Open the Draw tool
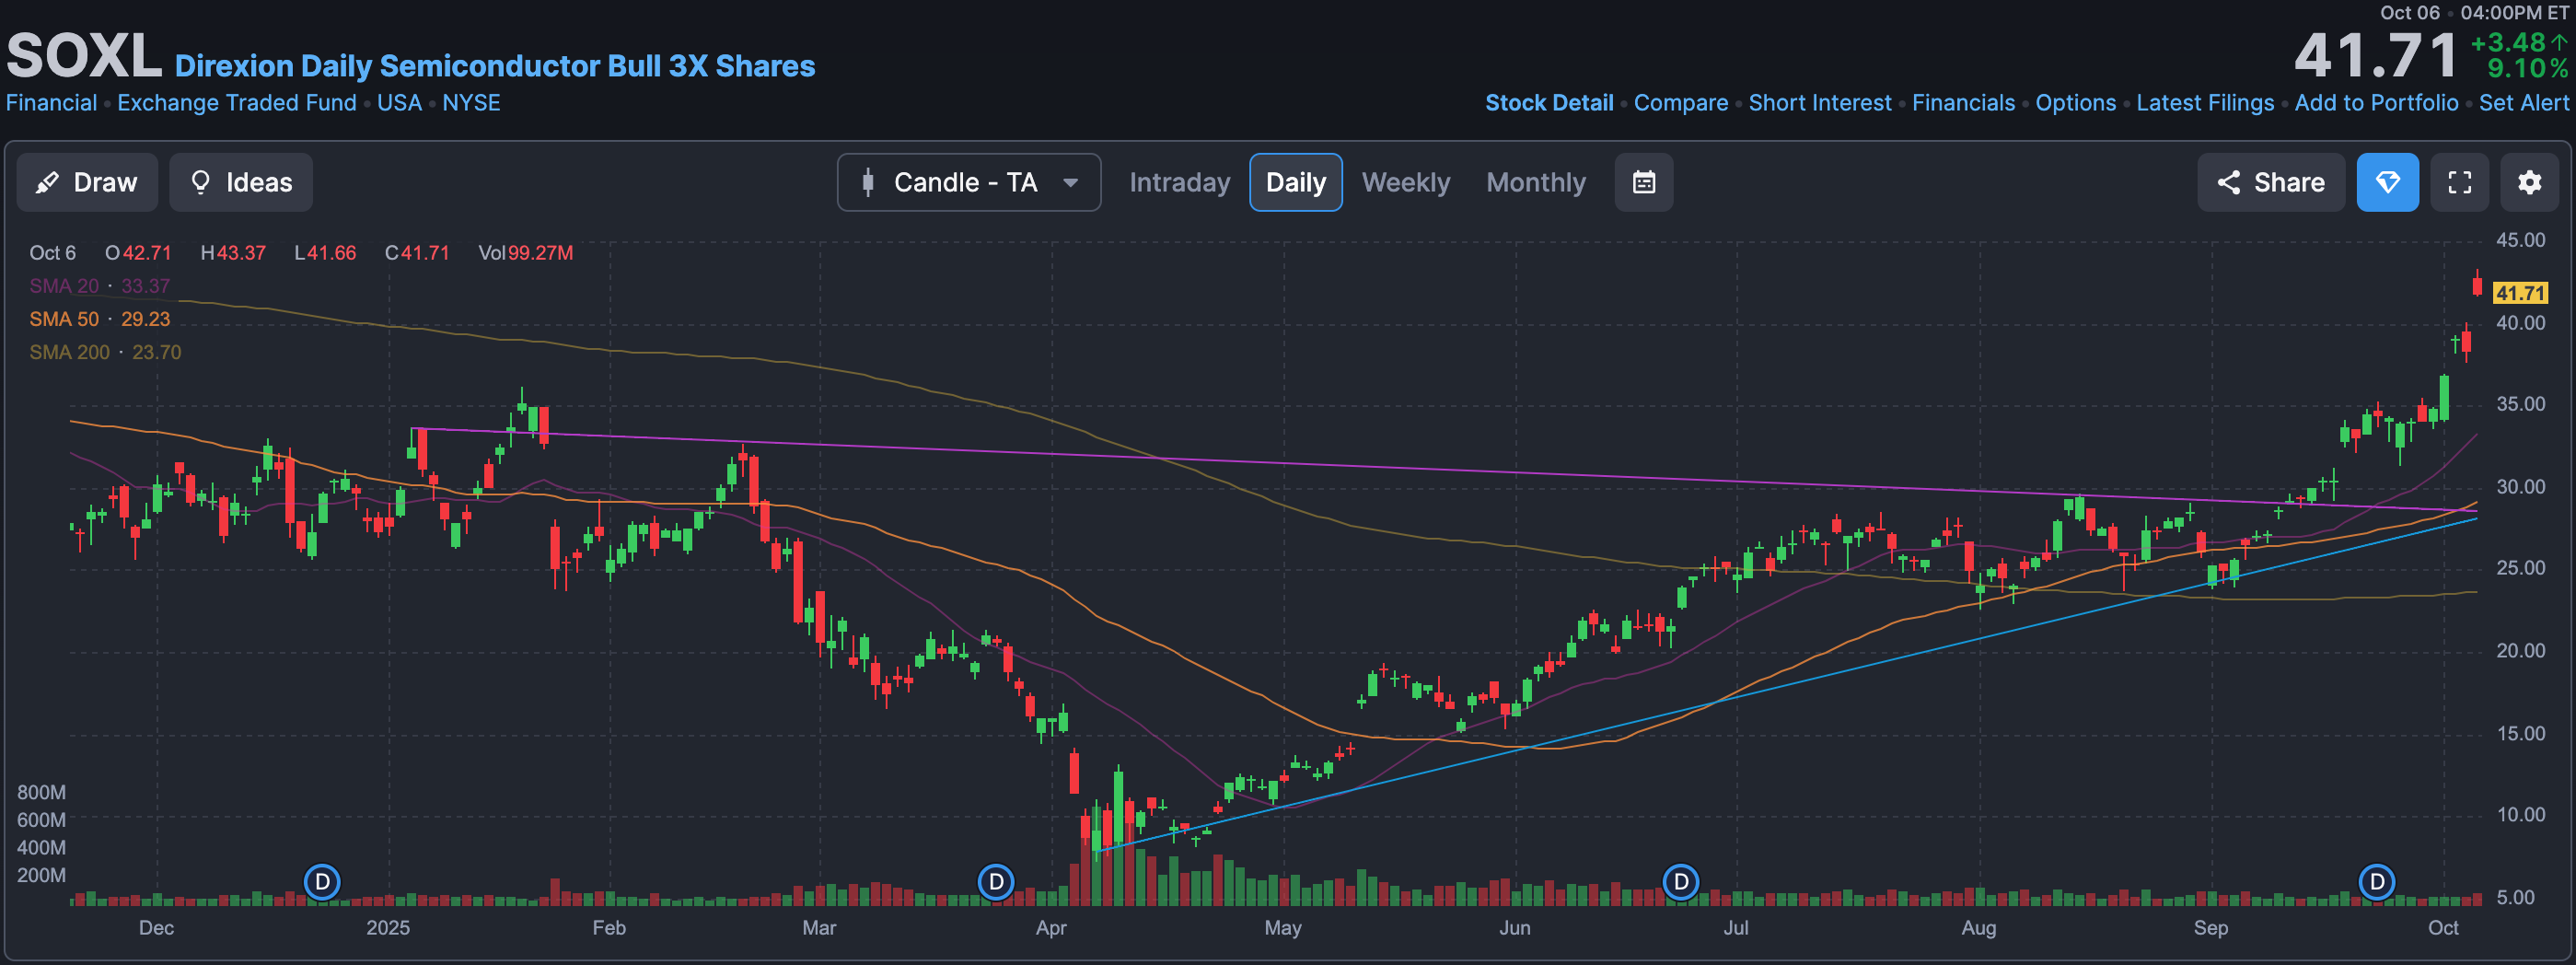The width and height of the screenshot is (2576, 965). tap(87, 182)
